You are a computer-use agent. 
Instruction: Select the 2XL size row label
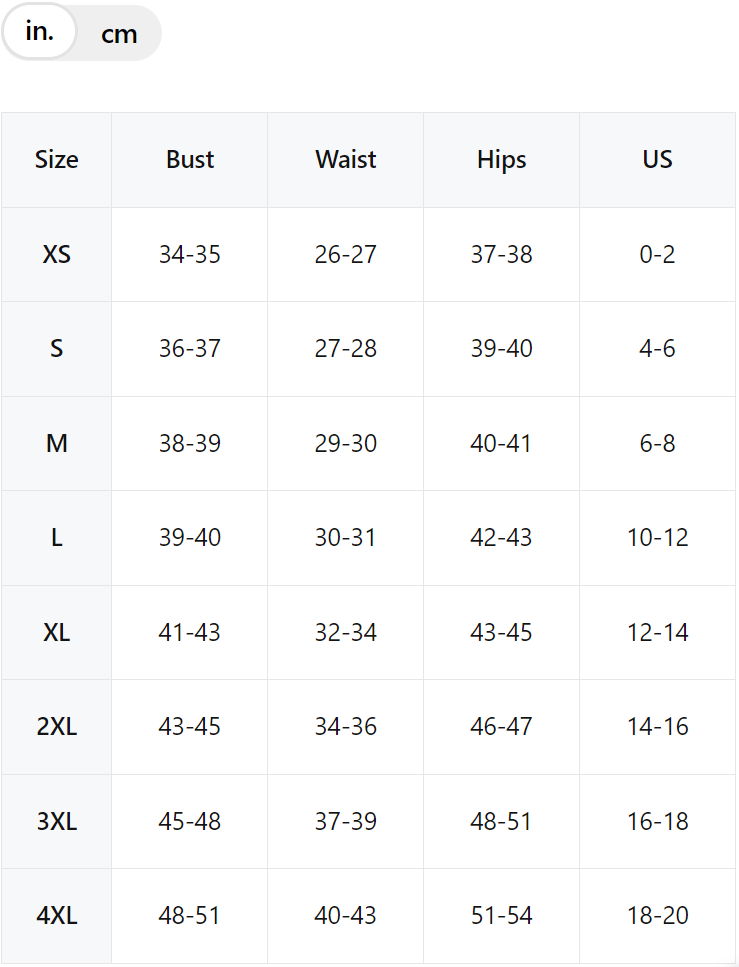click(x=56, y=727)
